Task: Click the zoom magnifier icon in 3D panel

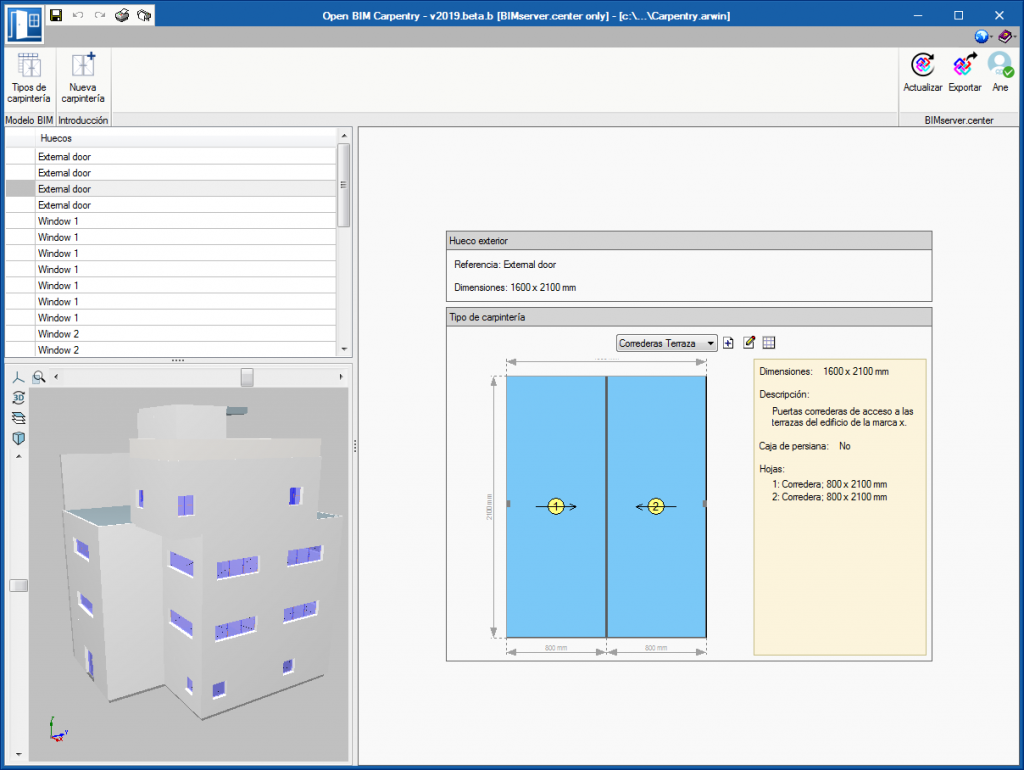Action: point(39,377)
